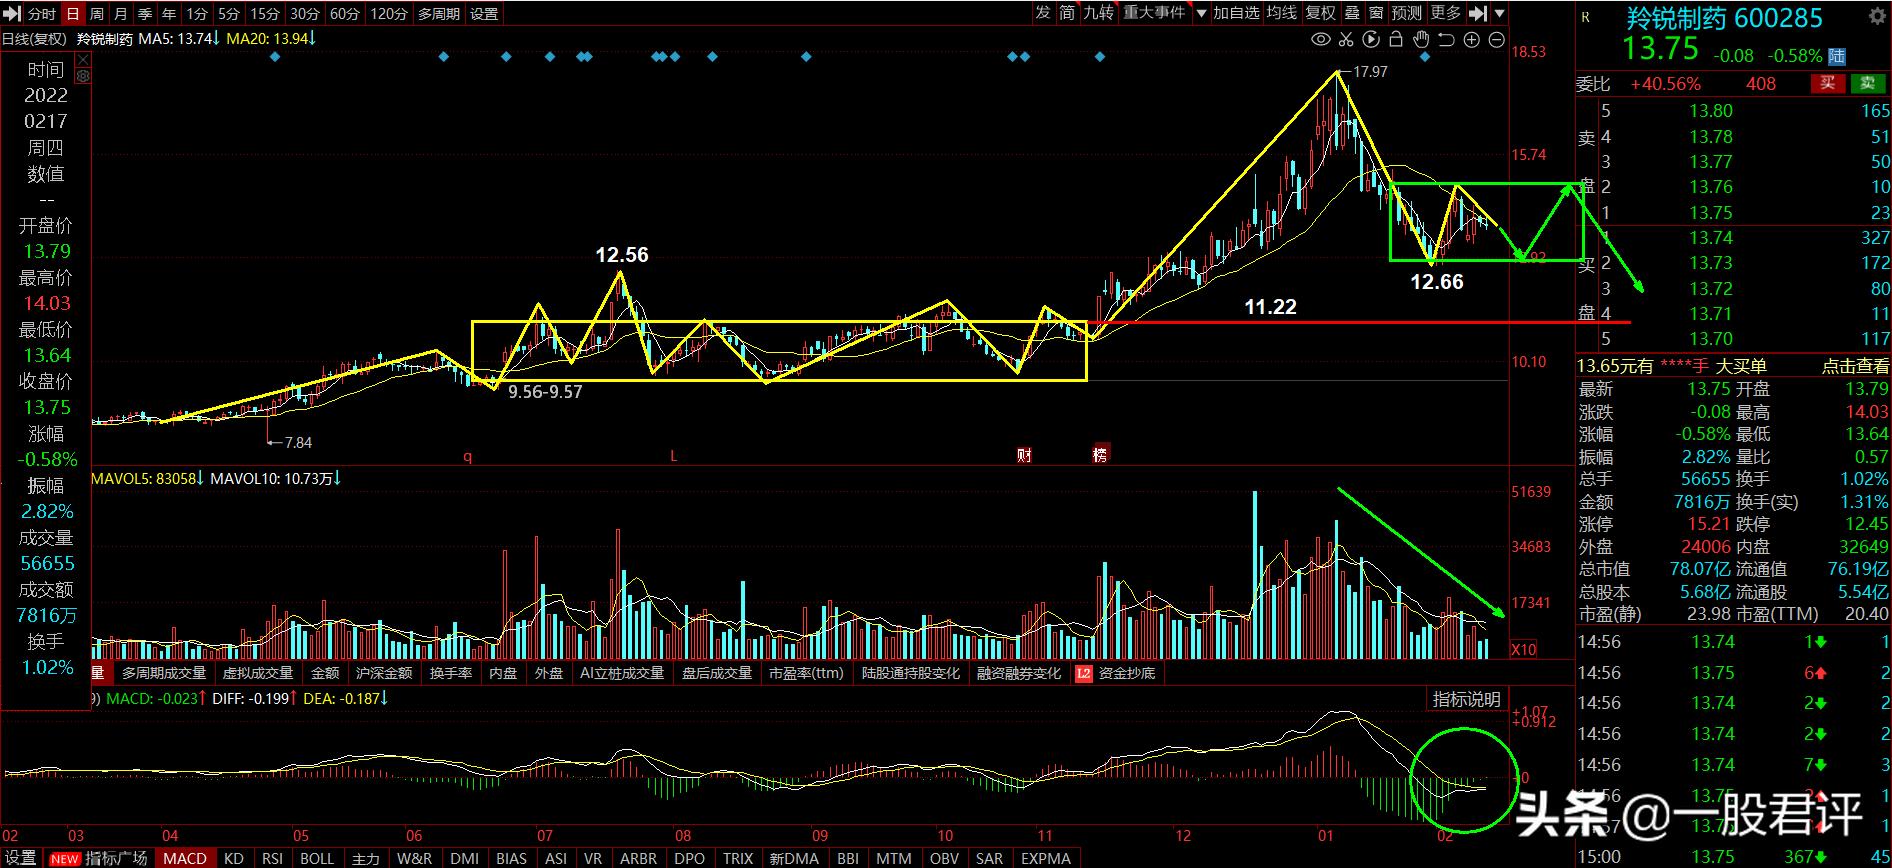Open gear settings in the data info panel
Screen dimensions: 1892x868
tap(83, 76)
